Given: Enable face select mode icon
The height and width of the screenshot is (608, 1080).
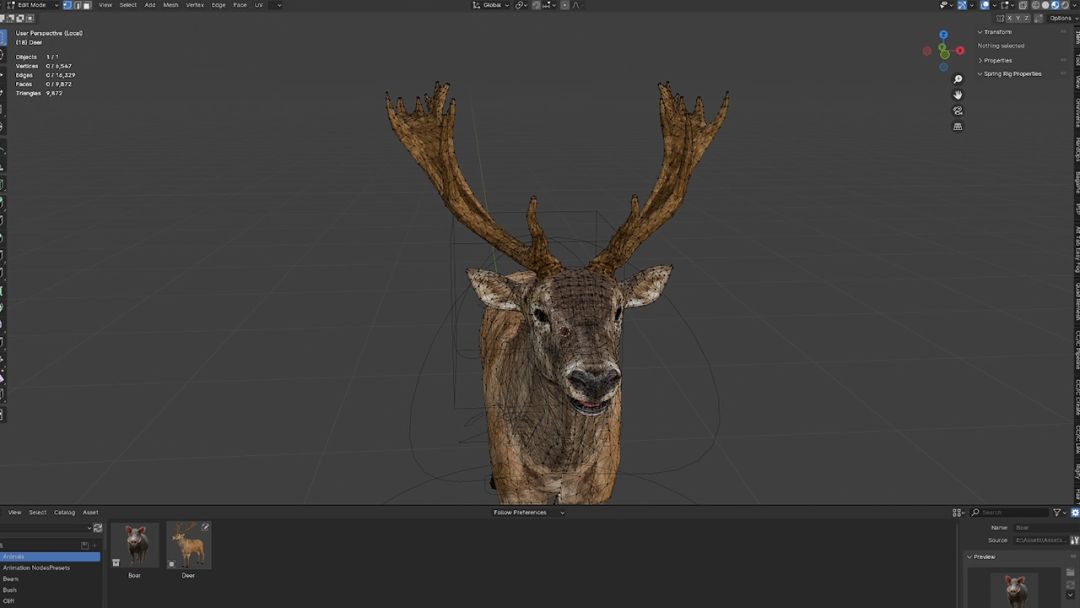Looking at the screenshot, I should coord(87,5).
